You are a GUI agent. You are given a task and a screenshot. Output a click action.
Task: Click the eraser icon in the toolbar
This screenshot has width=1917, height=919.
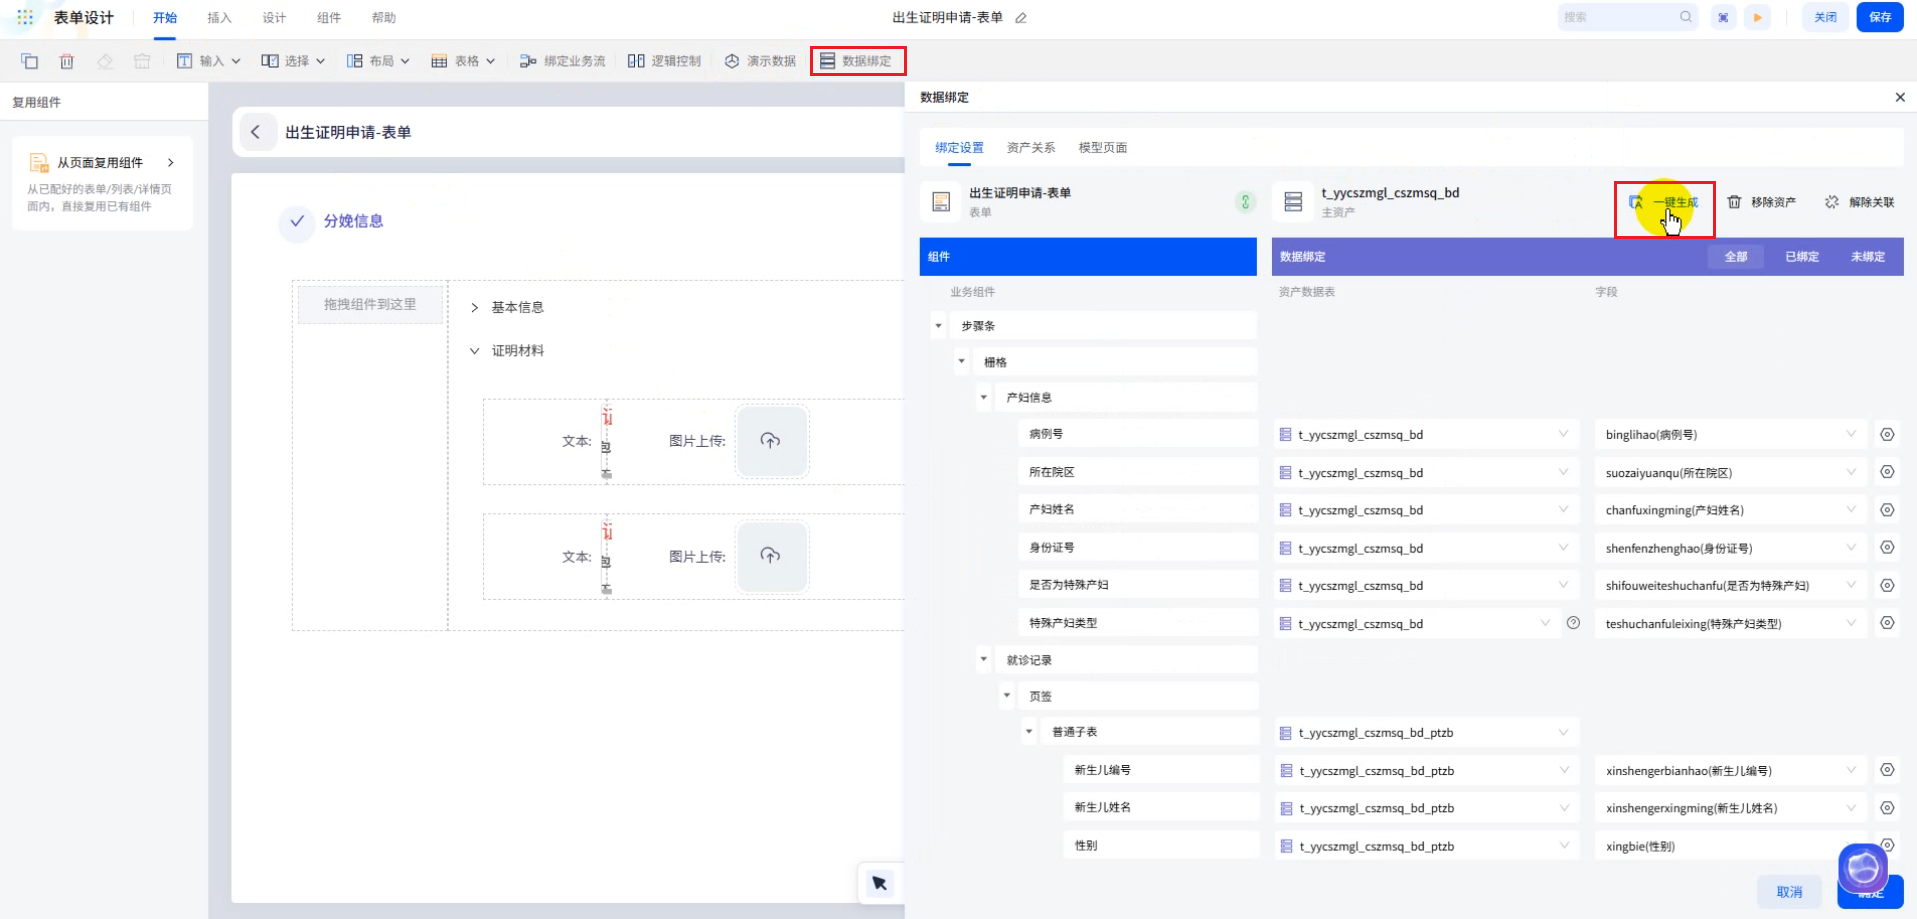tap(105, 61)
